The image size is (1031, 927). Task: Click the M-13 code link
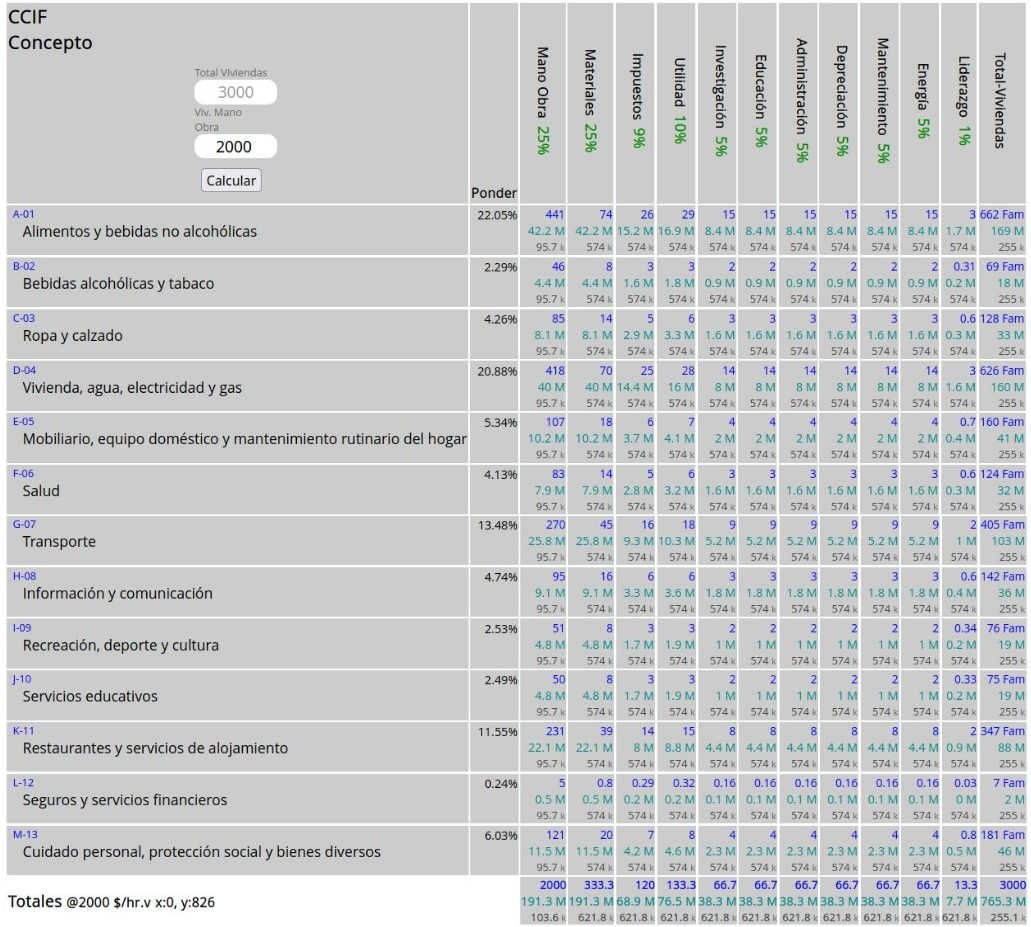[25, 834]
